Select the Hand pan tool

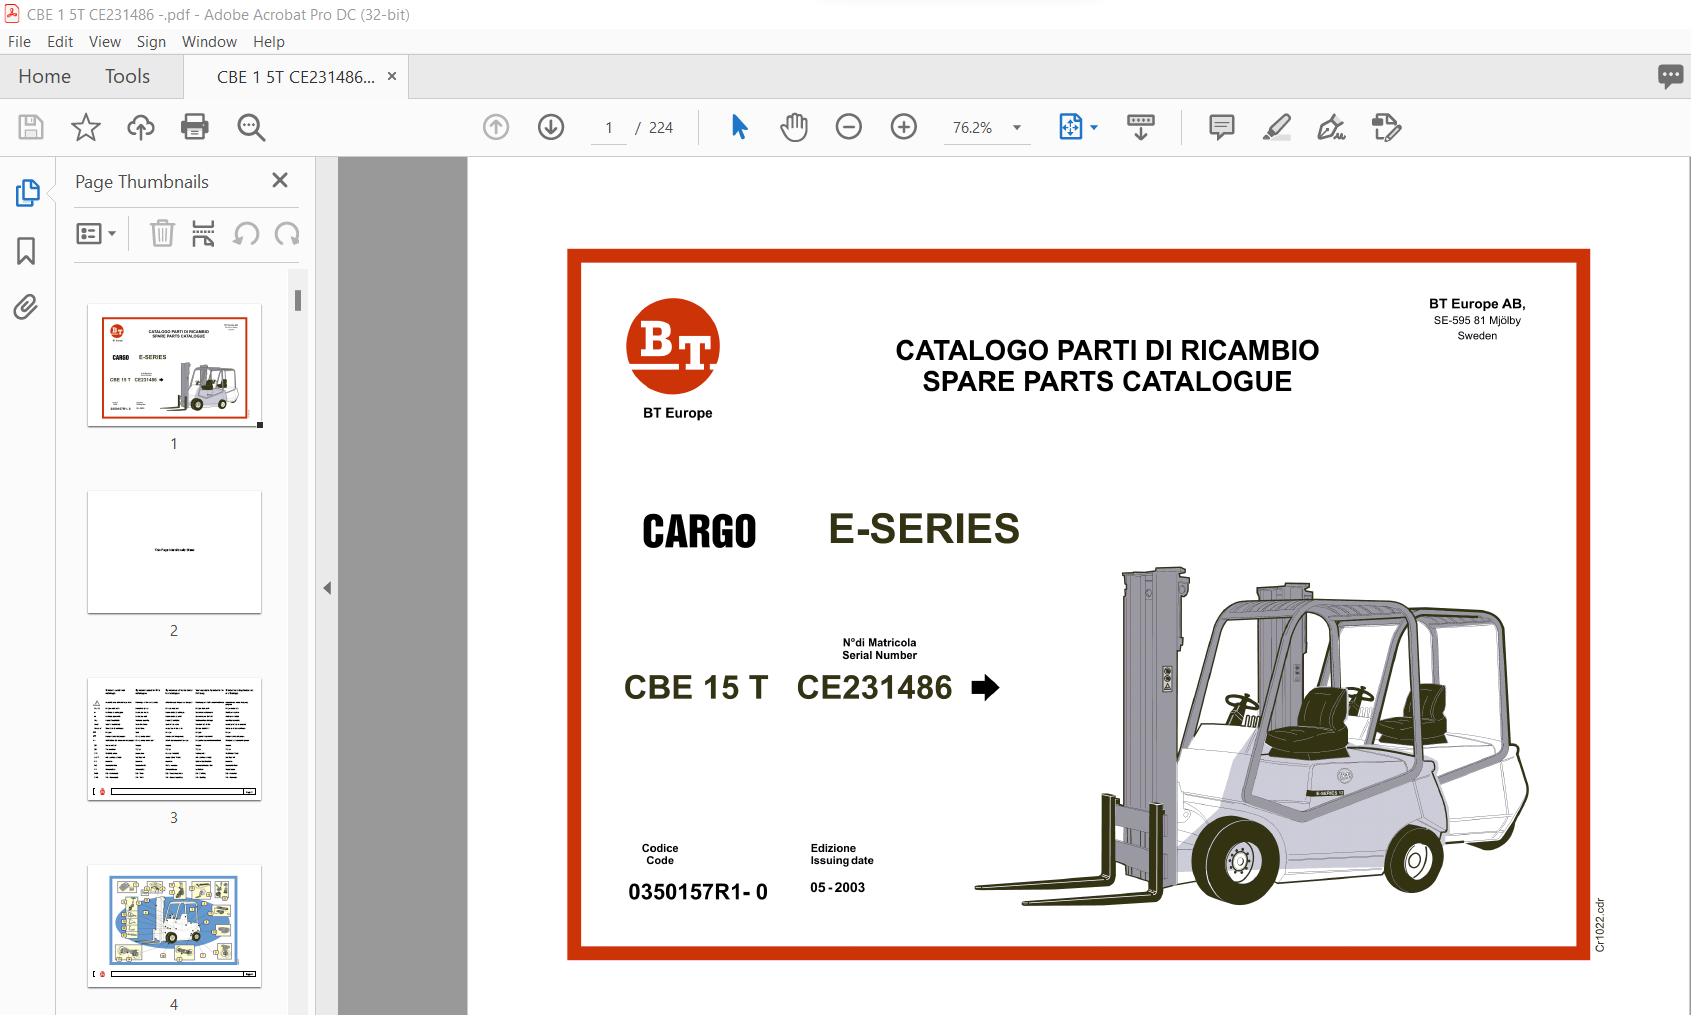point(794,127)
